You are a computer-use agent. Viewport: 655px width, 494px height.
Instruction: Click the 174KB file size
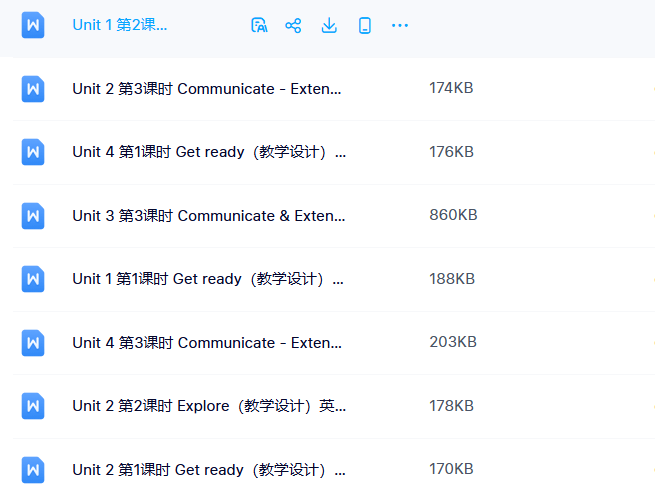[x=451, y=88]
